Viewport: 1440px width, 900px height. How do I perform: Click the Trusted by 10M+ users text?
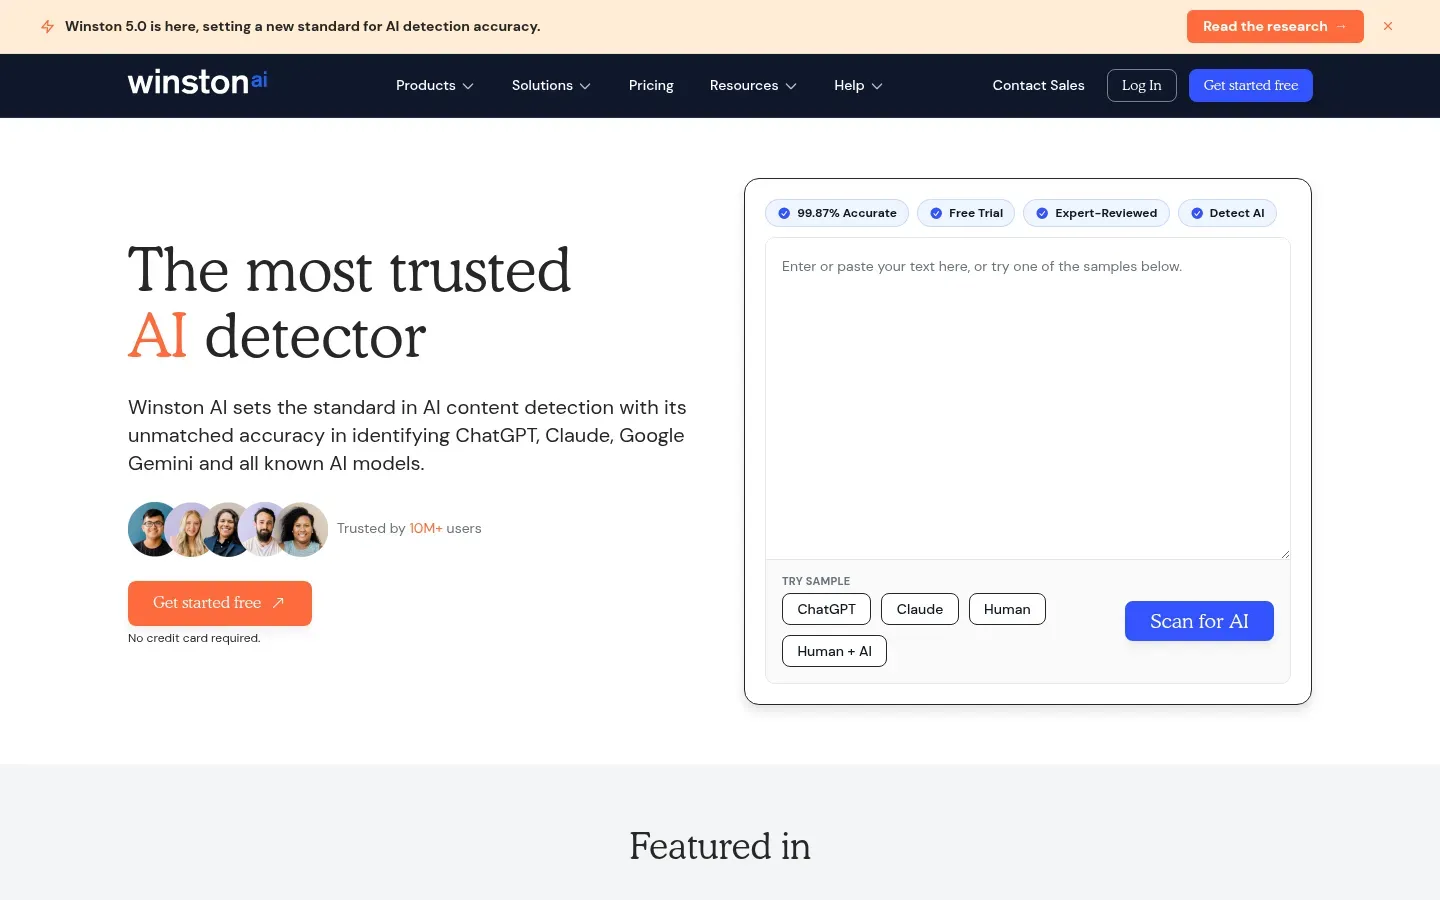tap(409, 528)
